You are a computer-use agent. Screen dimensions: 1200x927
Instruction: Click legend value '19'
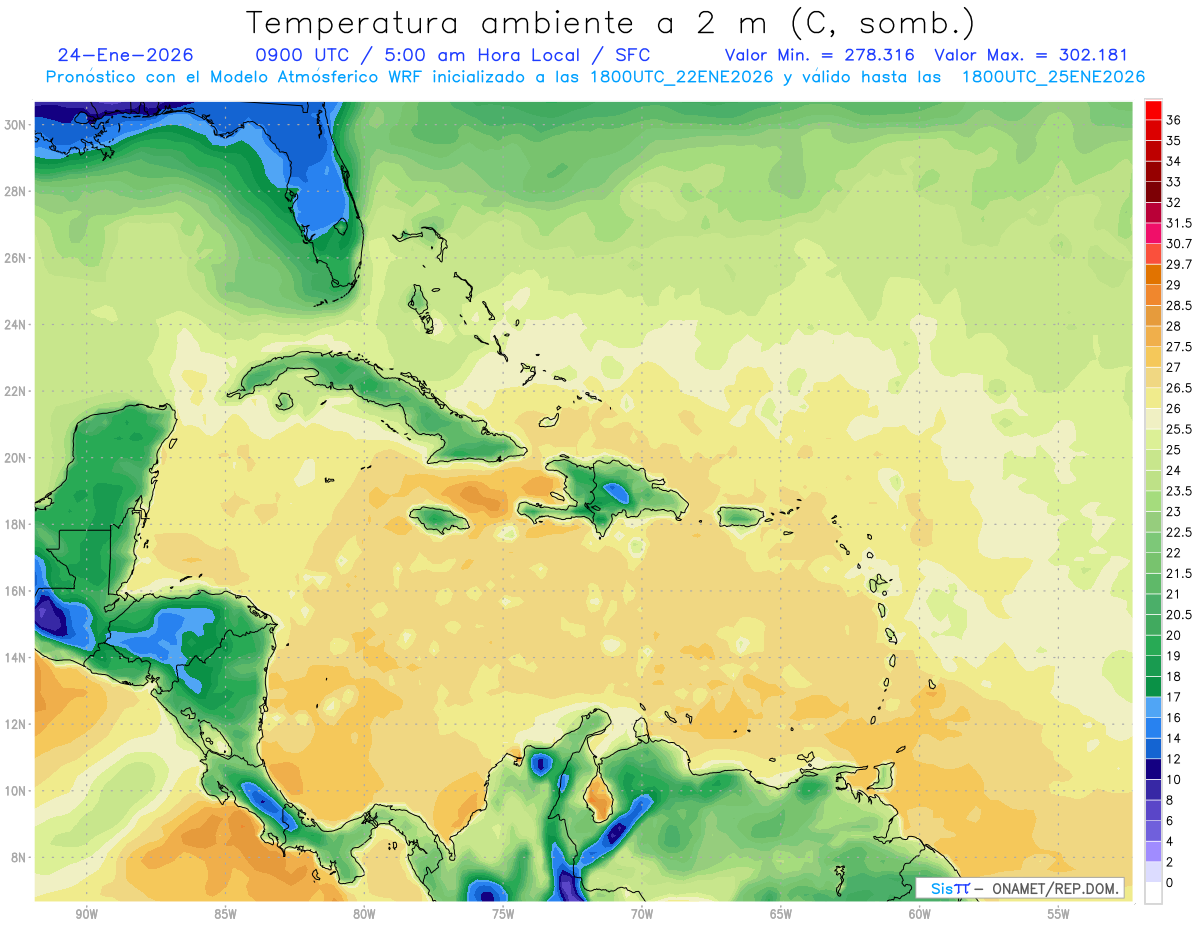1173,656
